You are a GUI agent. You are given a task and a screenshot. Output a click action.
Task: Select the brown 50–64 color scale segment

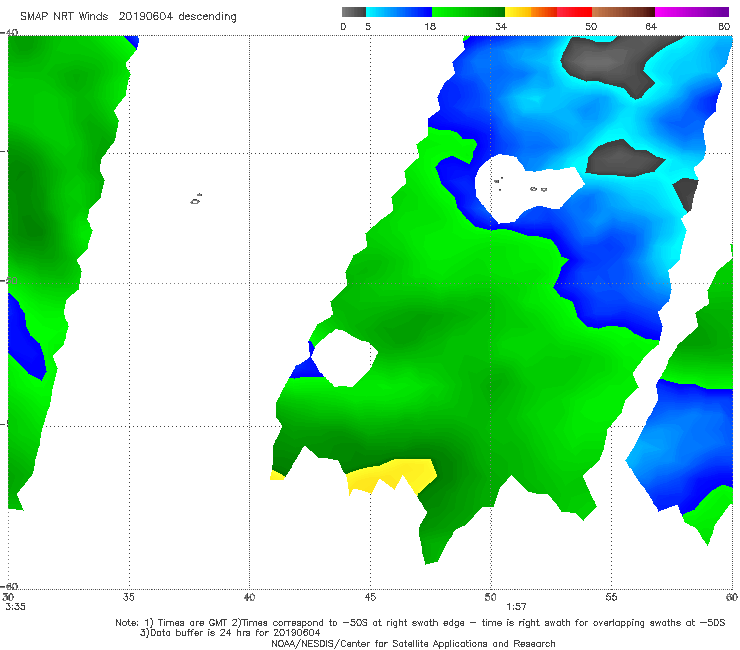point(623,12)
